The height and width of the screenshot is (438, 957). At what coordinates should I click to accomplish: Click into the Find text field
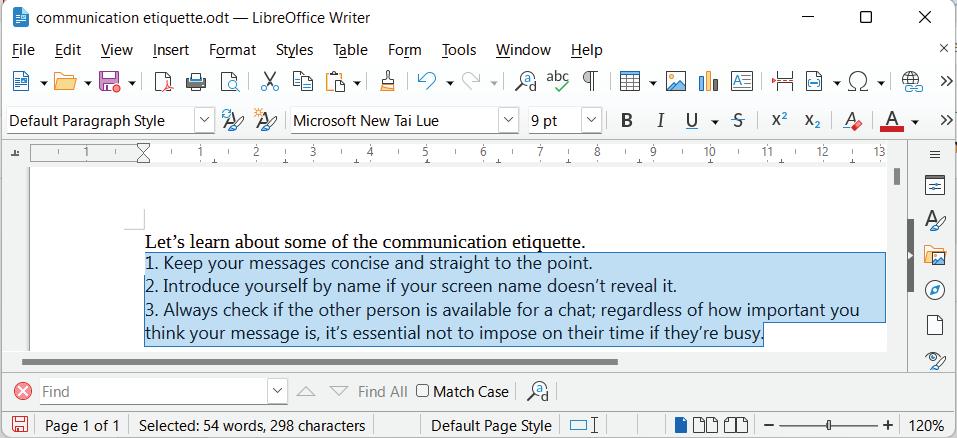[x=154, y=391]
